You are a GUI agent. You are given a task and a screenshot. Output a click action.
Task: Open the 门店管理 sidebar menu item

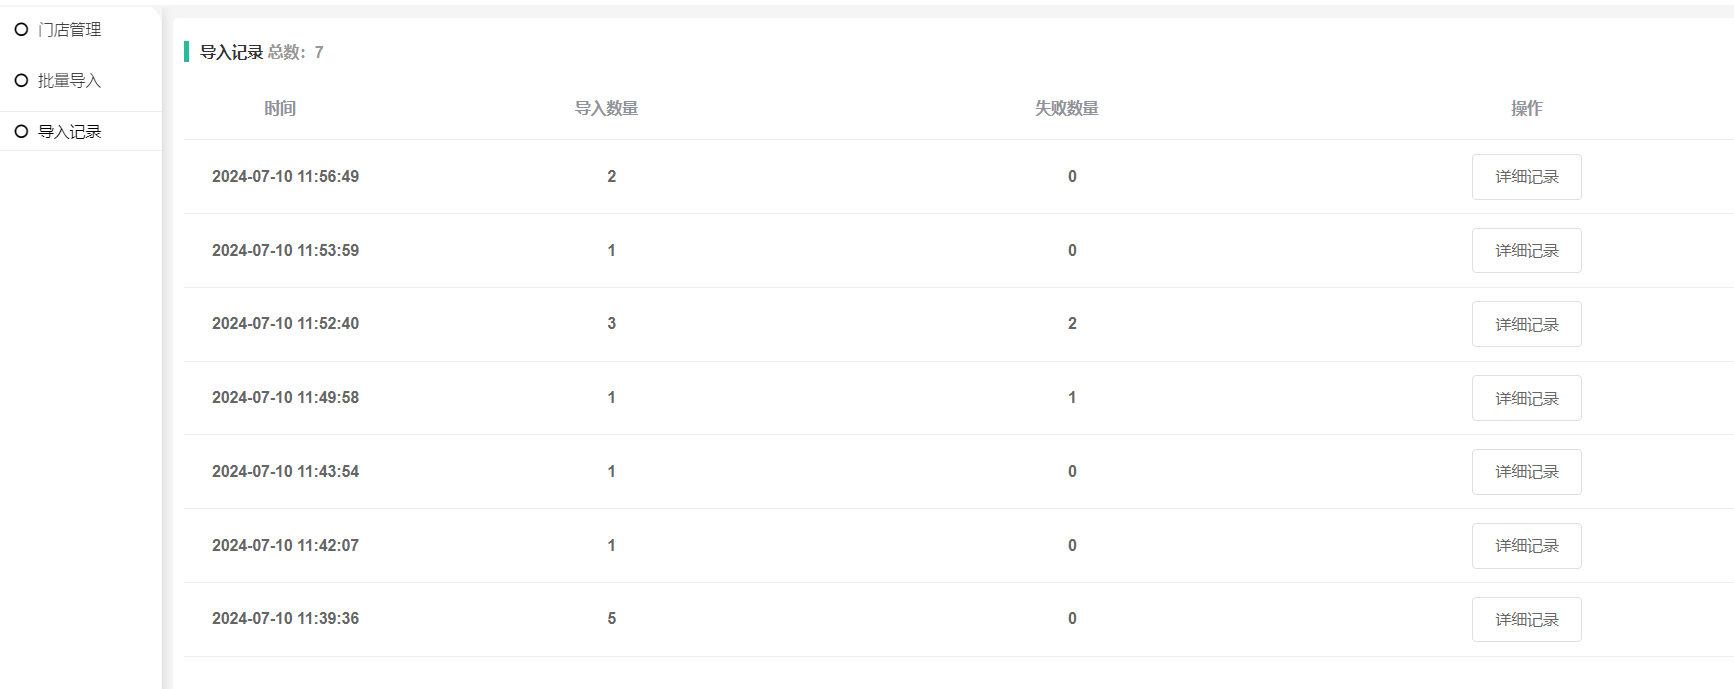pyautogui.click(x=69, y=30)
